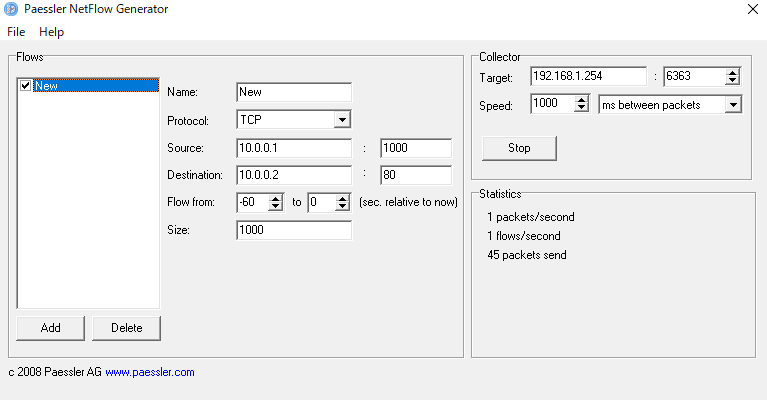Click the Collector target port field
Image resolution: width=767 pixels, height=400 pixels.
click(695, 76)
